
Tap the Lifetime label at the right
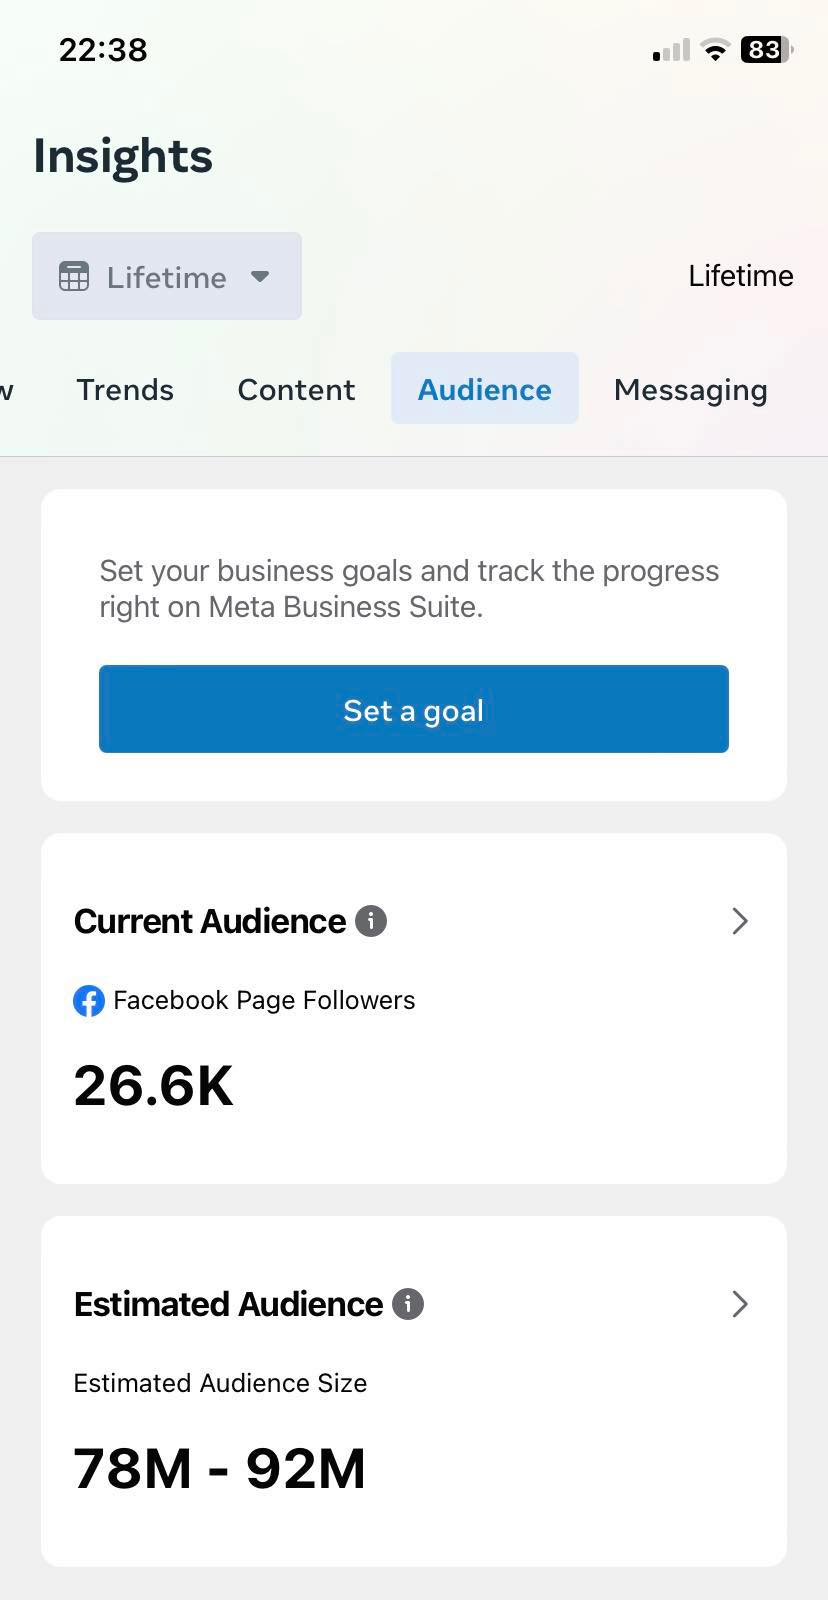pyautogui.click(x=740, y=276)
